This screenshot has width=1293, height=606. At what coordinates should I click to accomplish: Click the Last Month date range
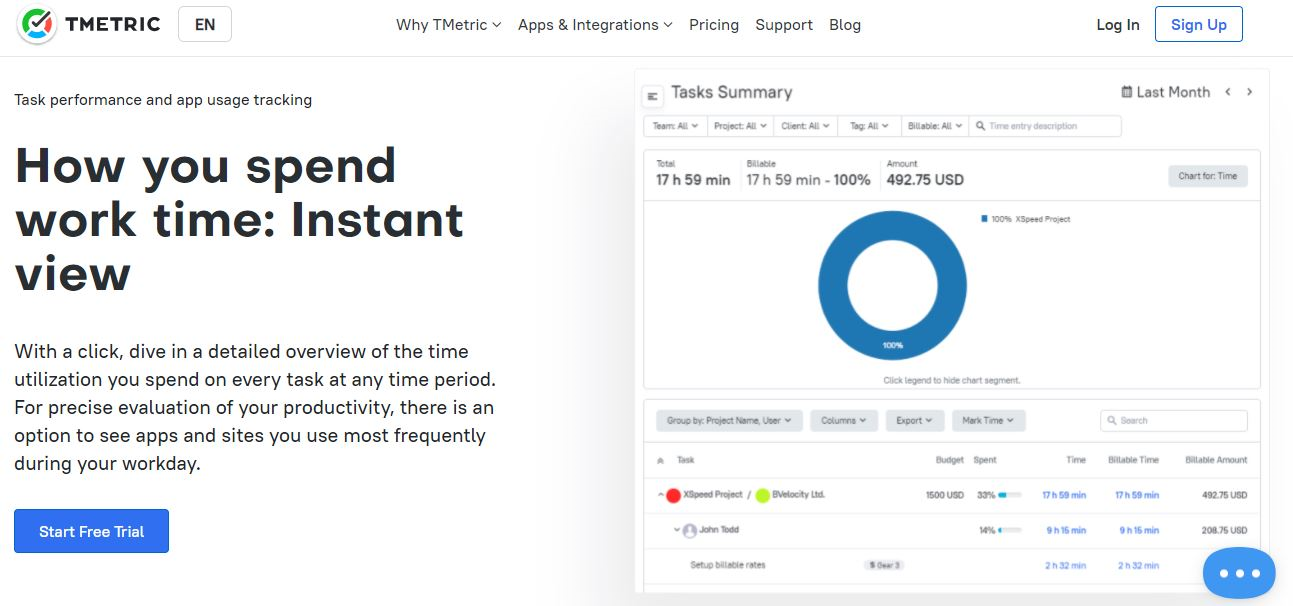(x=1173, y=92)
